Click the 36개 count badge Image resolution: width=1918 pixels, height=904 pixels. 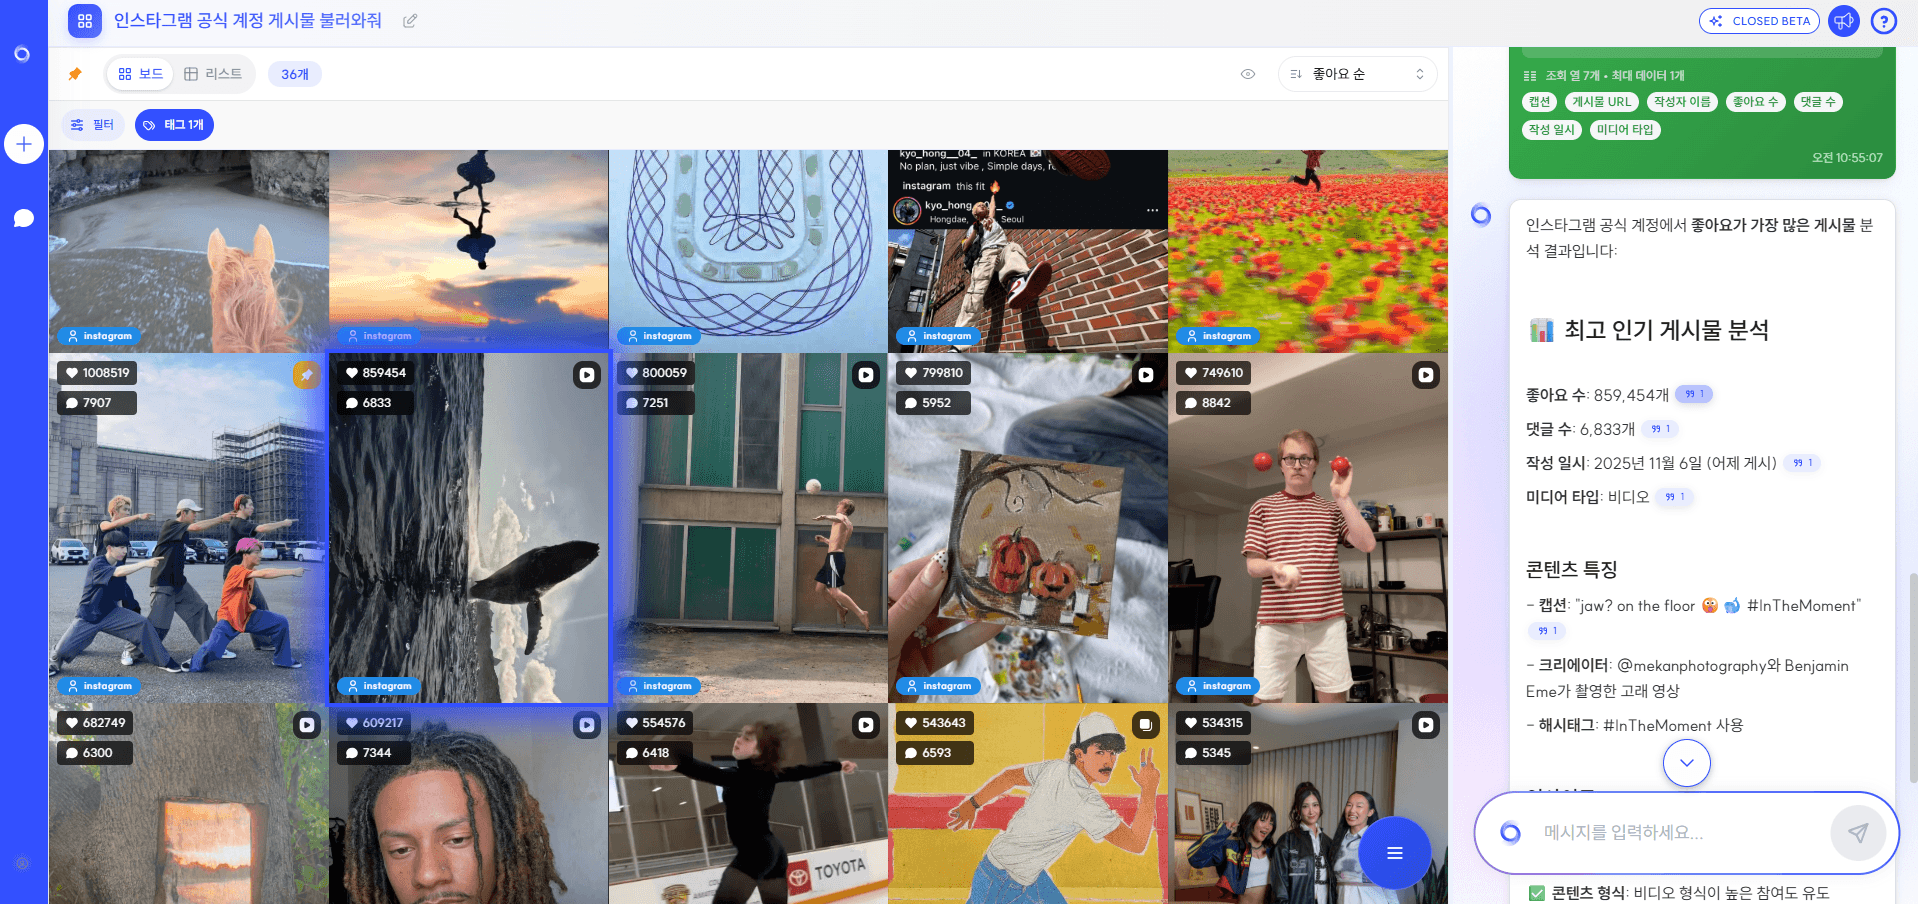click(x=295, y=74)
